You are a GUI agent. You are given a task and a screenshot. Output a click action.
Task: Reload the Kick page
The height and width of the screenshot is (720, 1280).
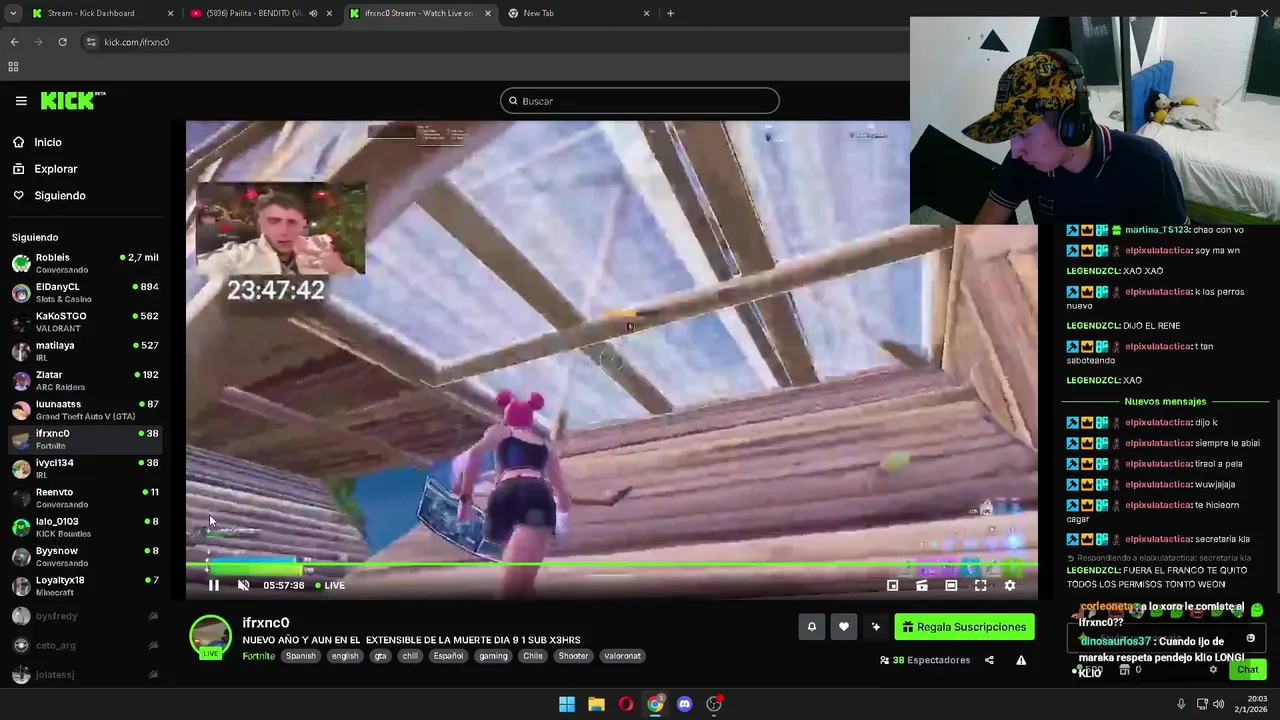click(62, 42)
